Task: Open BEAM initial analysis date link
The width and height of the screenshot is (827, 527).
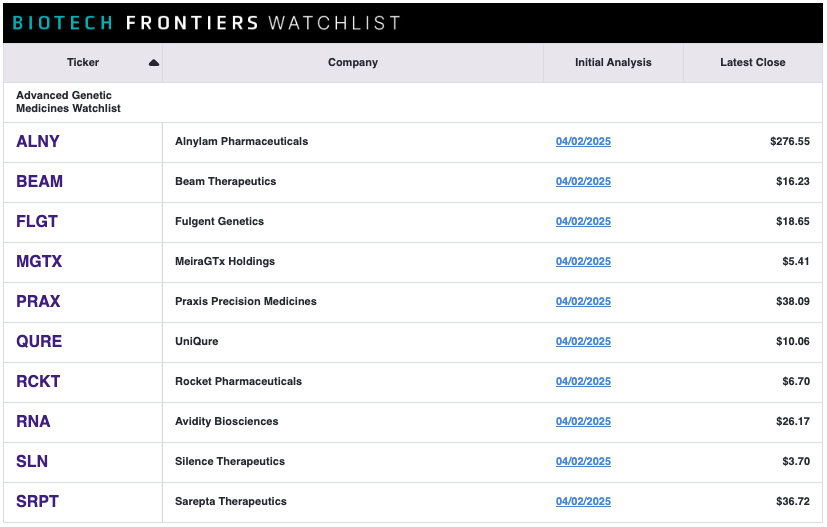Action: coord(583,181)
